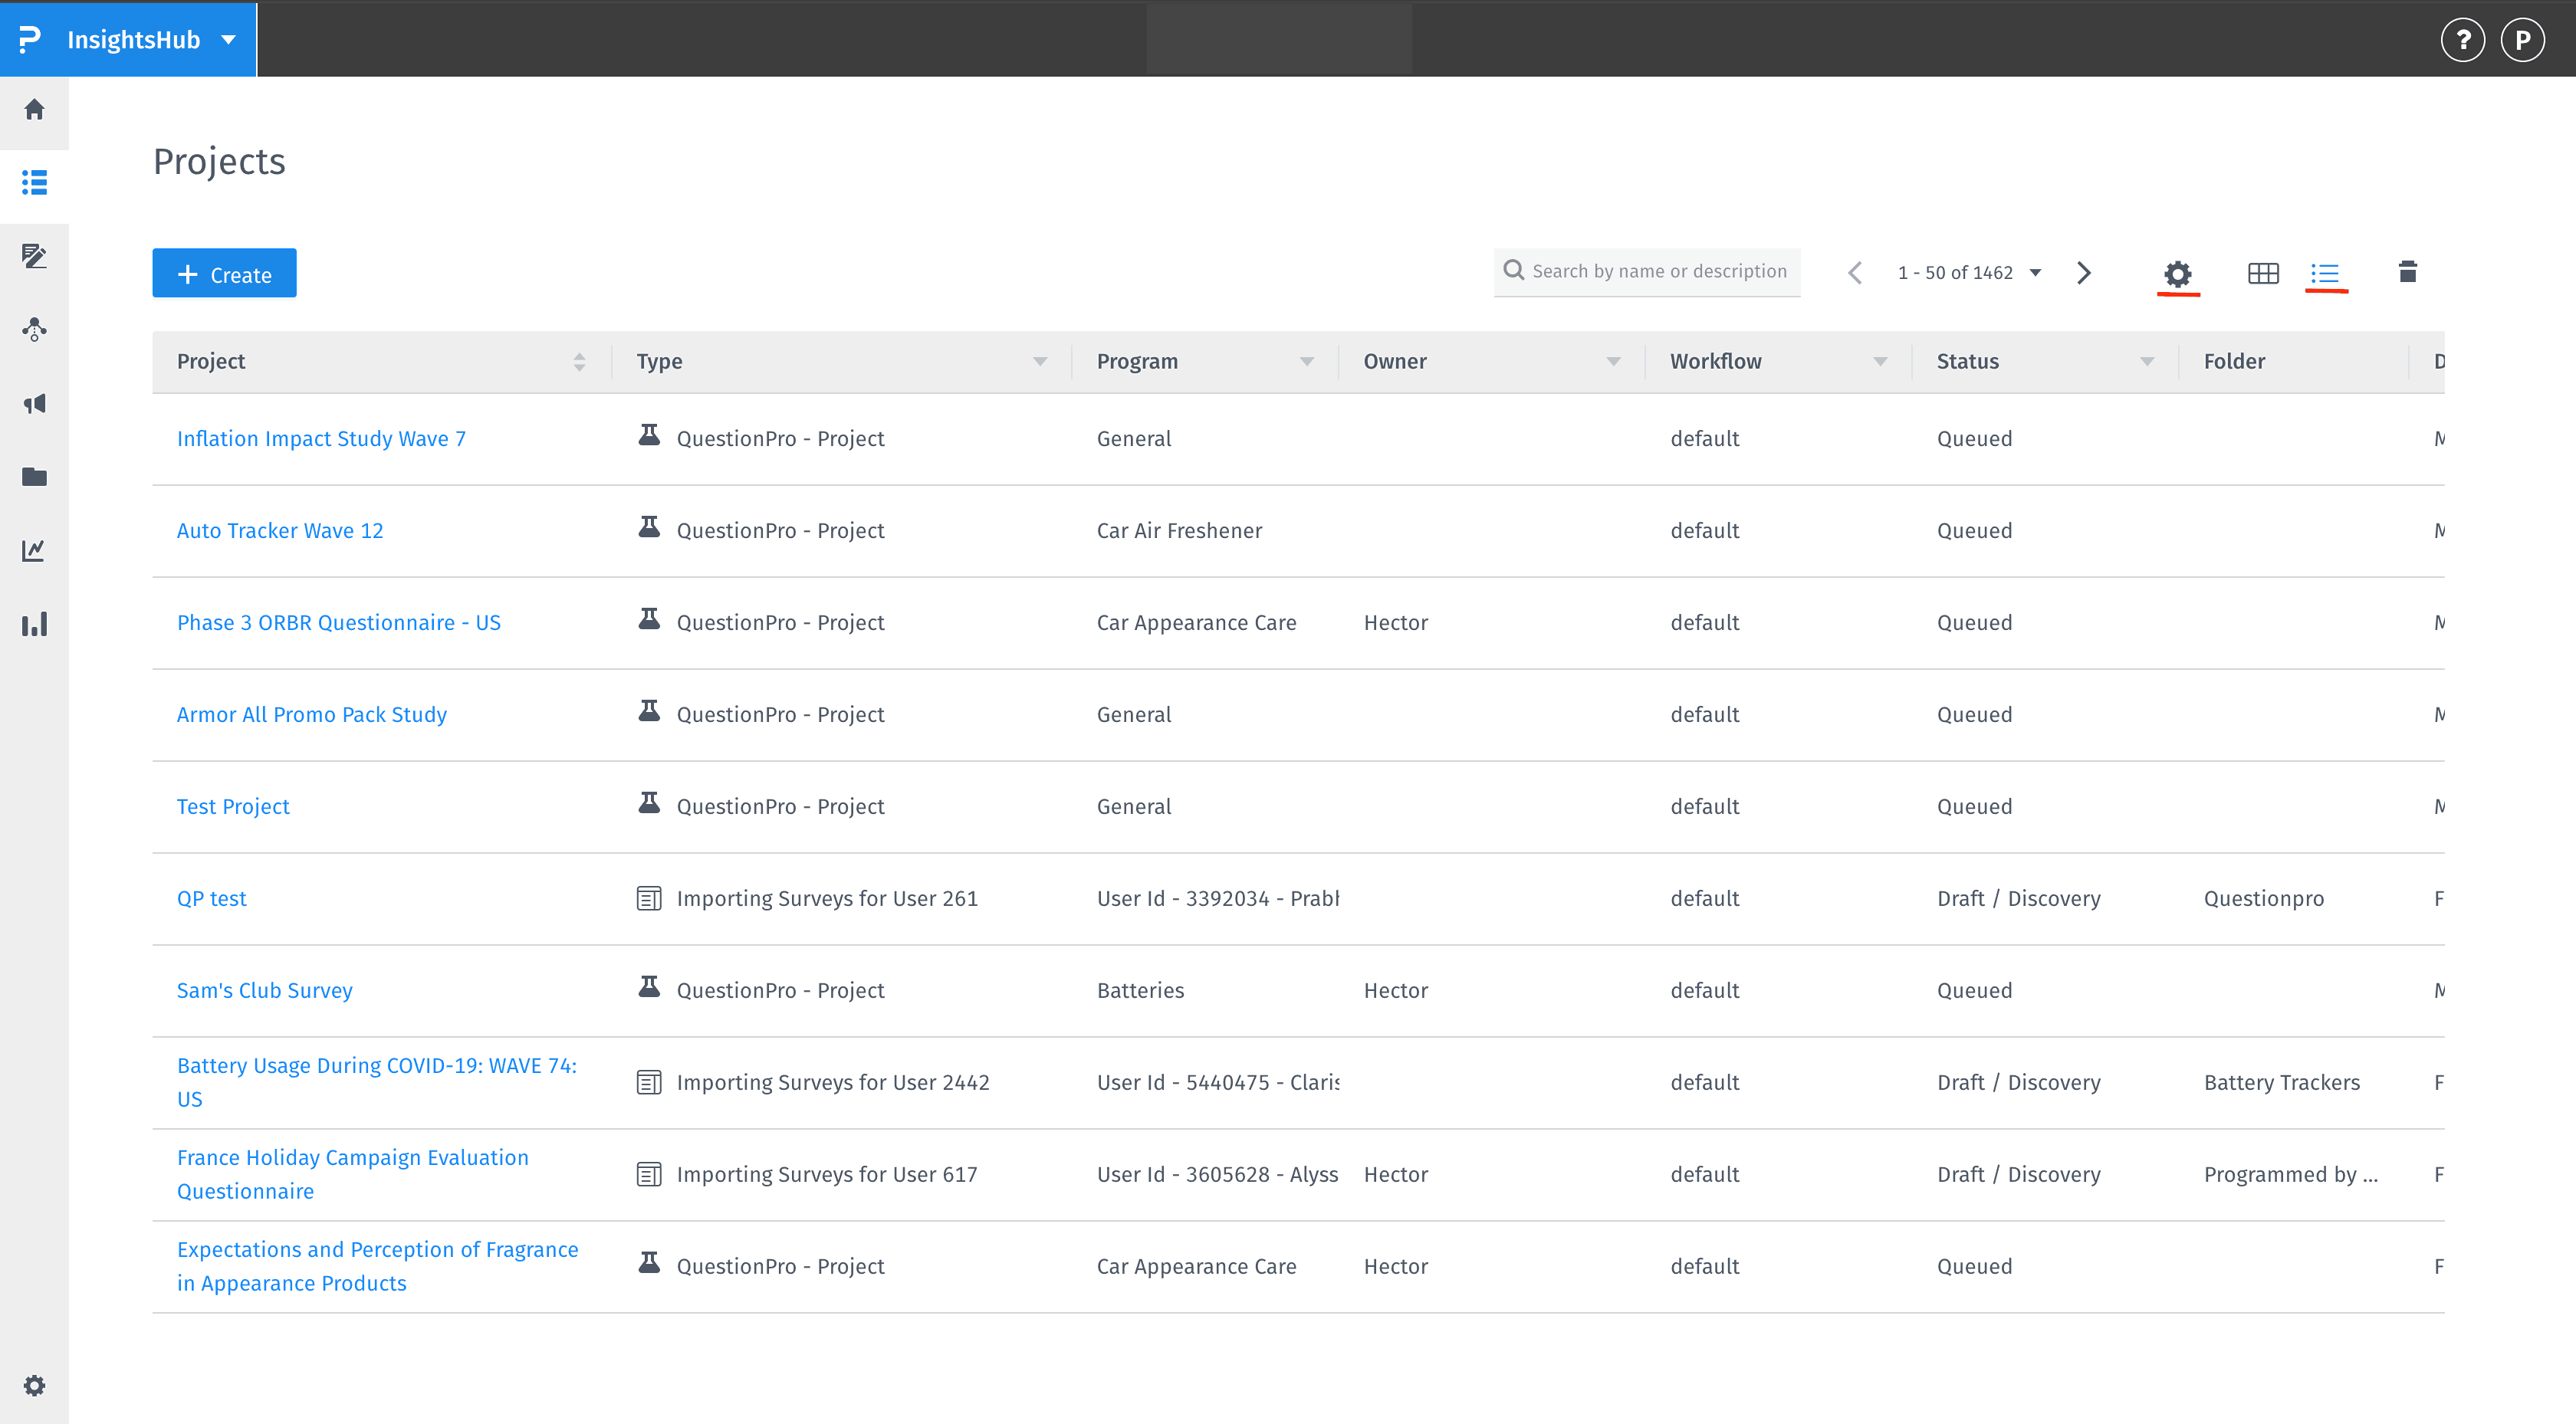Open Inflation Impact Study Wave 7 project

[x=321, y=439]
